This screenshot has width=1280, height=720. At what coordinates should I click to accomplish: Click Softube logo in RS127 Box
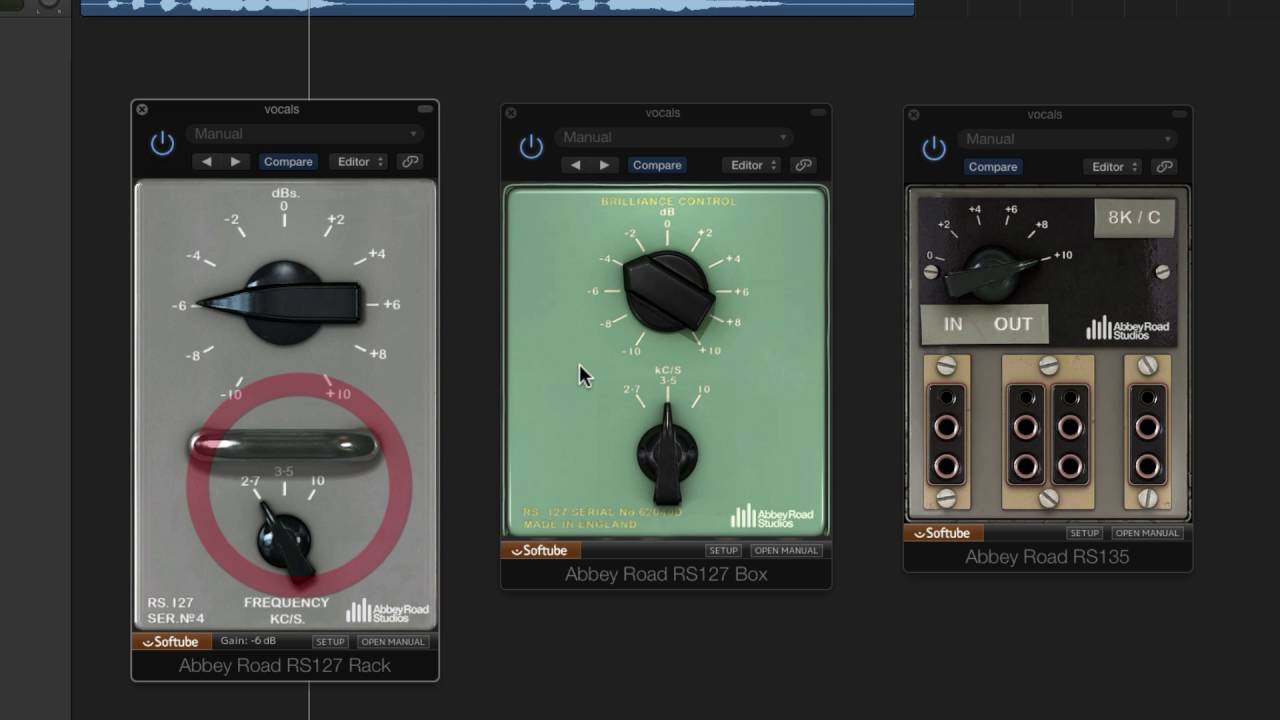(539, 551)
